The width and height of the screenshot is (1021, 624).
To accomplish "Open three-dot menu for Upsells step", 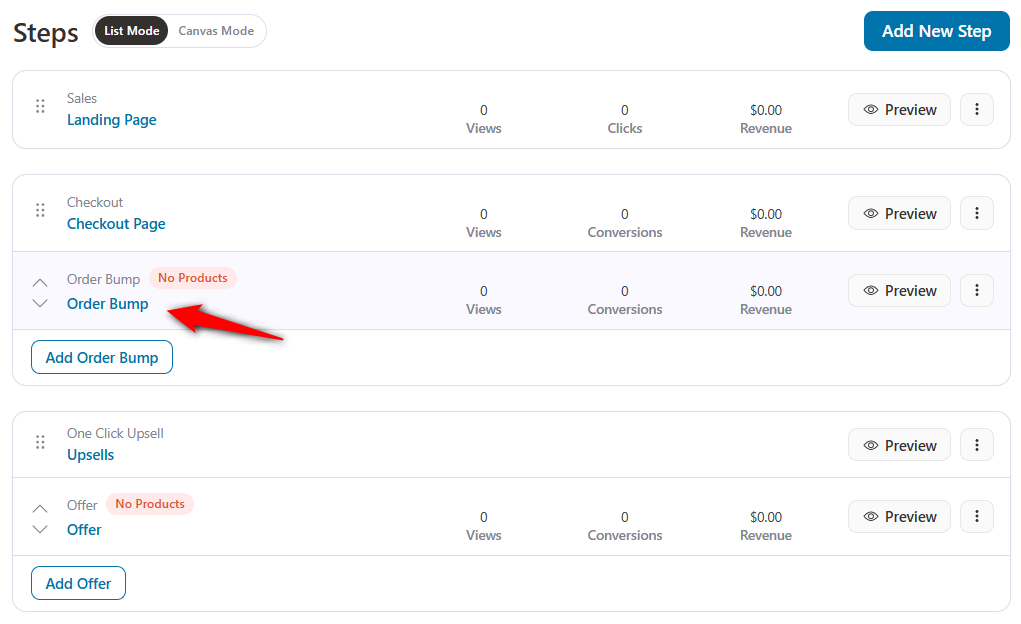I will point(977,446).
